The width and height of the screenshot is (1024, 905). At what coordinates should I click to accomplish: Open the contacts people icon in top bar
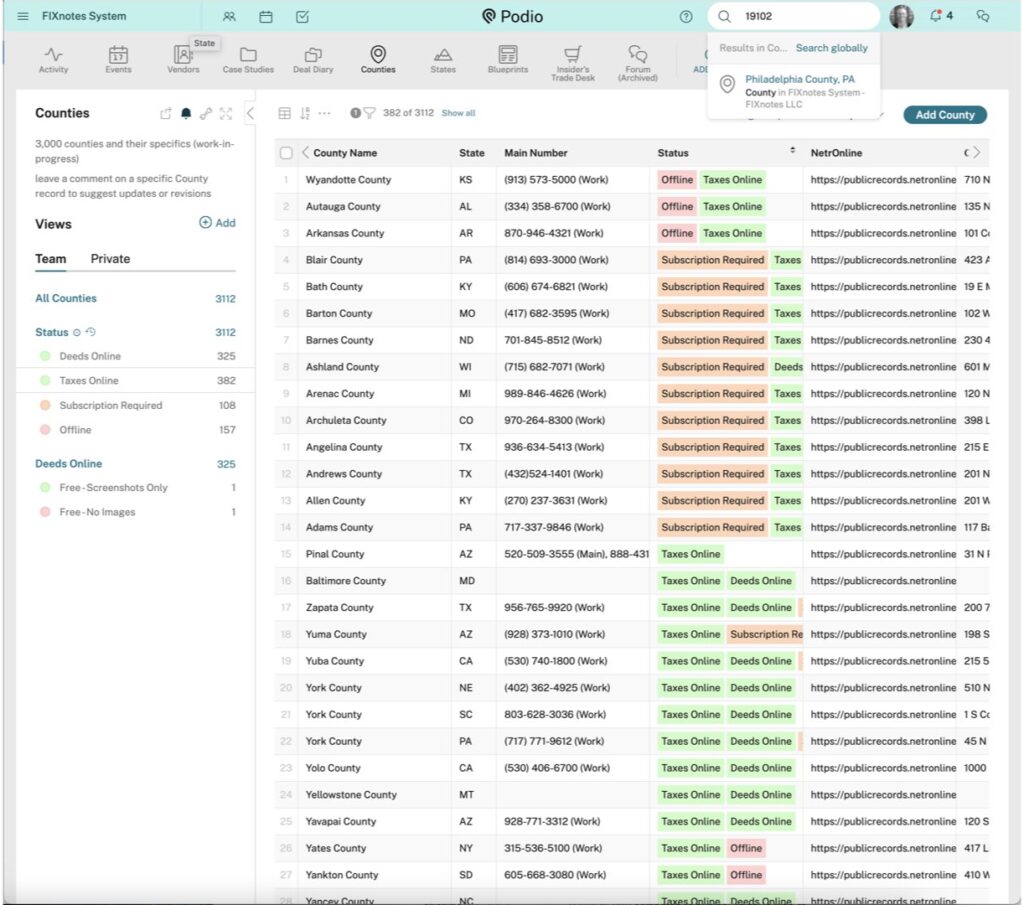point(229,17)
